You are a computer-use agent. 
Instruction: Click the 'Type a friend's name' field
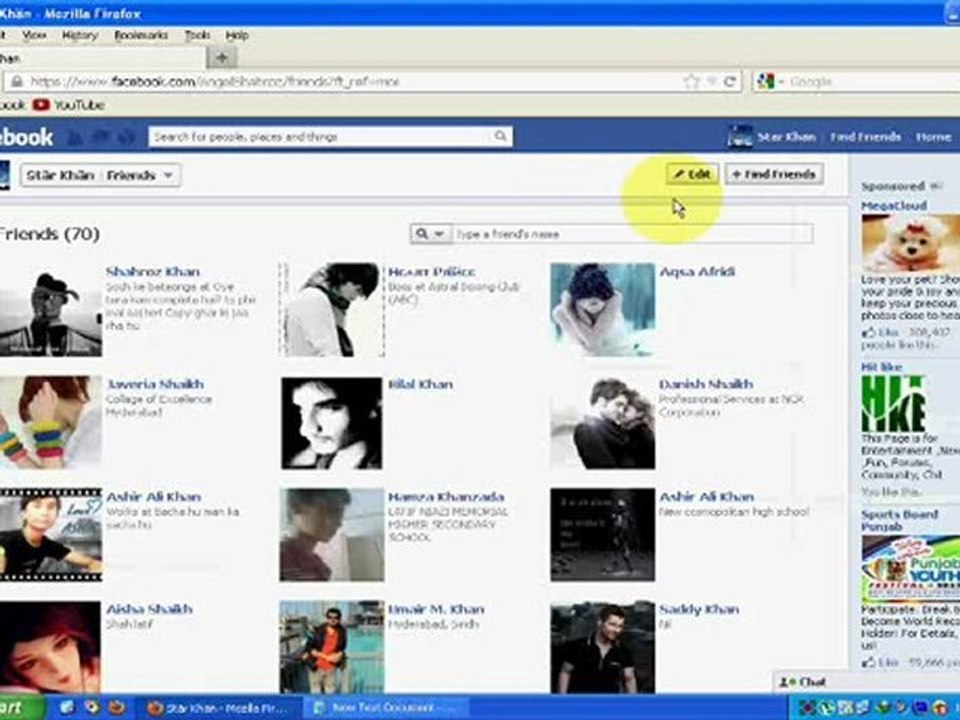(x=632, y=234)
